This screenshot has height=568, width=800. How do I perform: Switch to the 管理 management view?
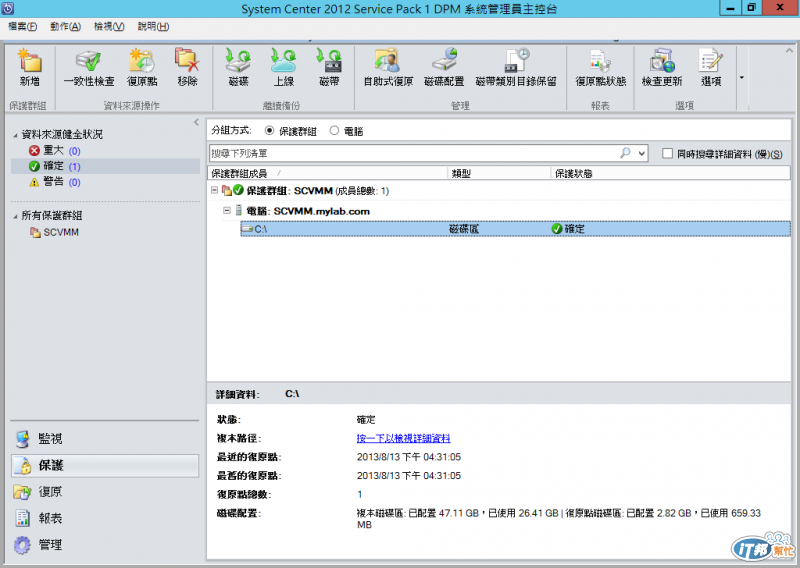pos(105,545)
